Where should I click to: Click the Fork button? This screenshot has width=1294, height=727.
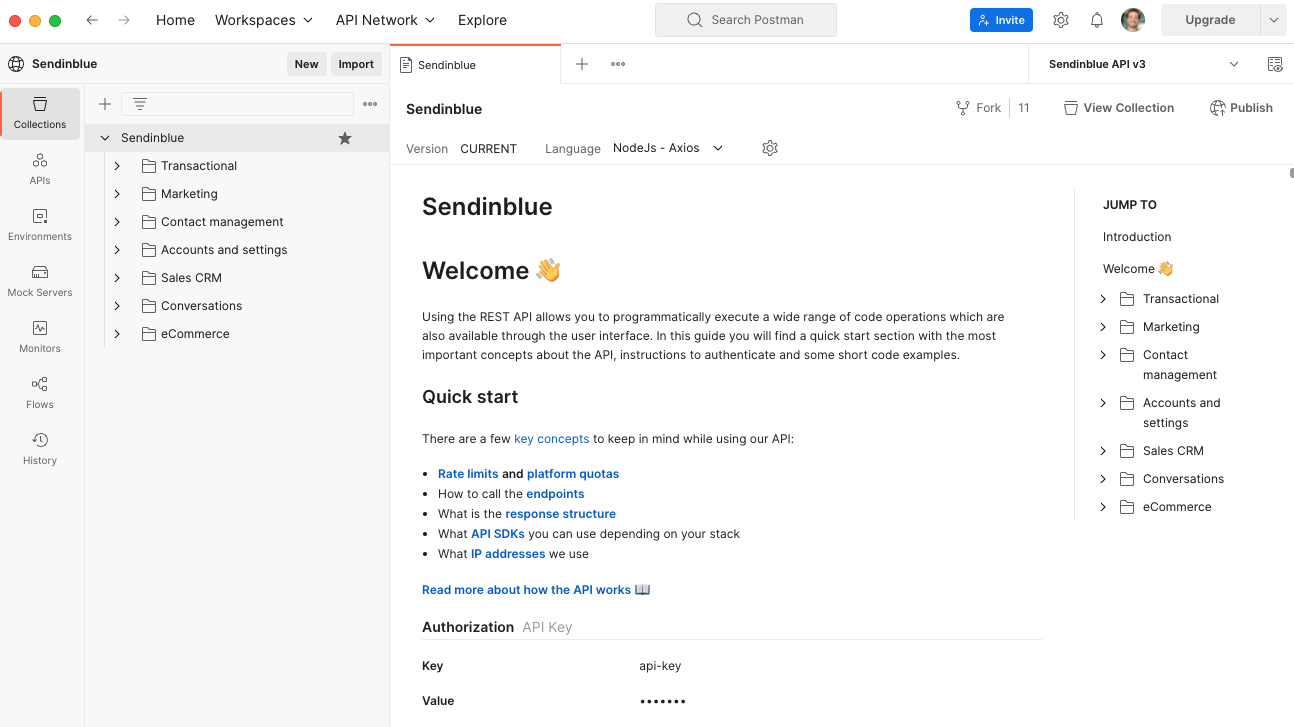978,108
